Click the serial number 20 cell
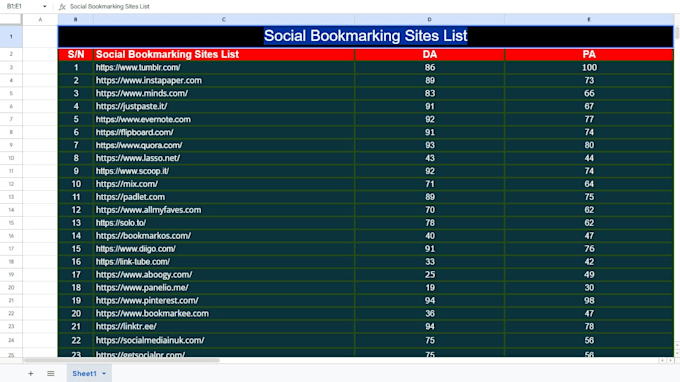680x382 pixels. click(x=76, y=313)
